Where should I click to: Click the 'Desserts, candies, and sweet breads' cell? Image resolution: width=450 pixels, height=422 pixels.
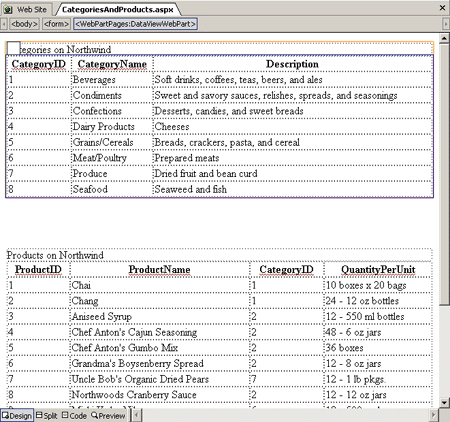point(293,111)
